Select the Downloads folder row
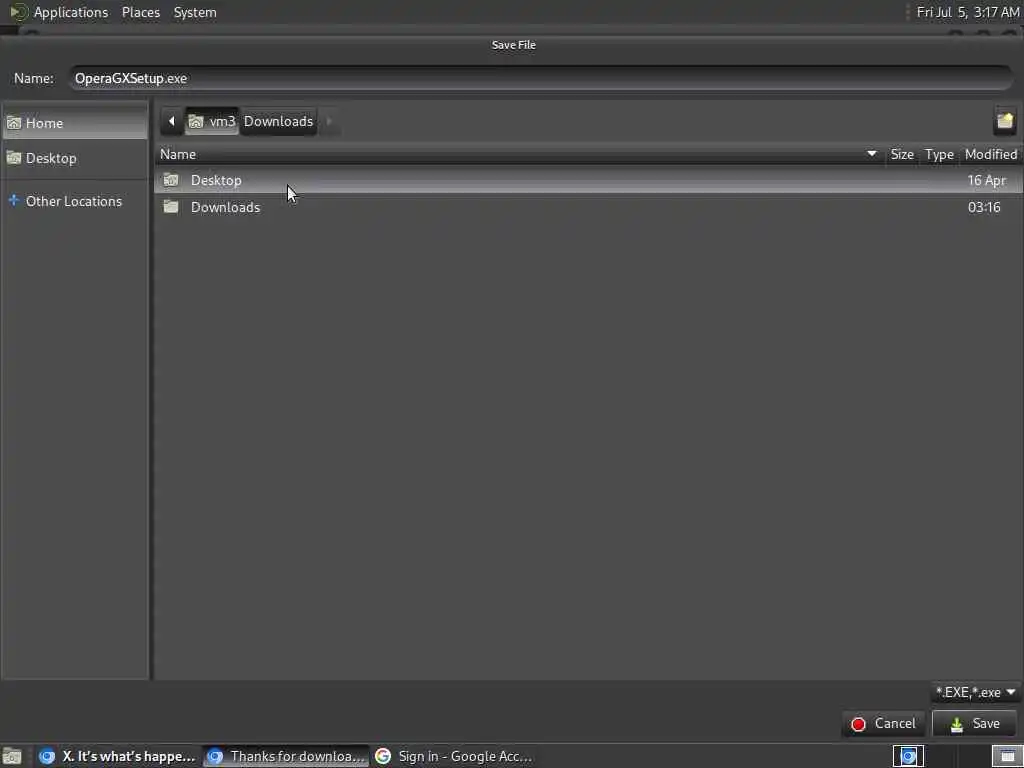Screen dimensions: 1024x768 coord(588,207)
